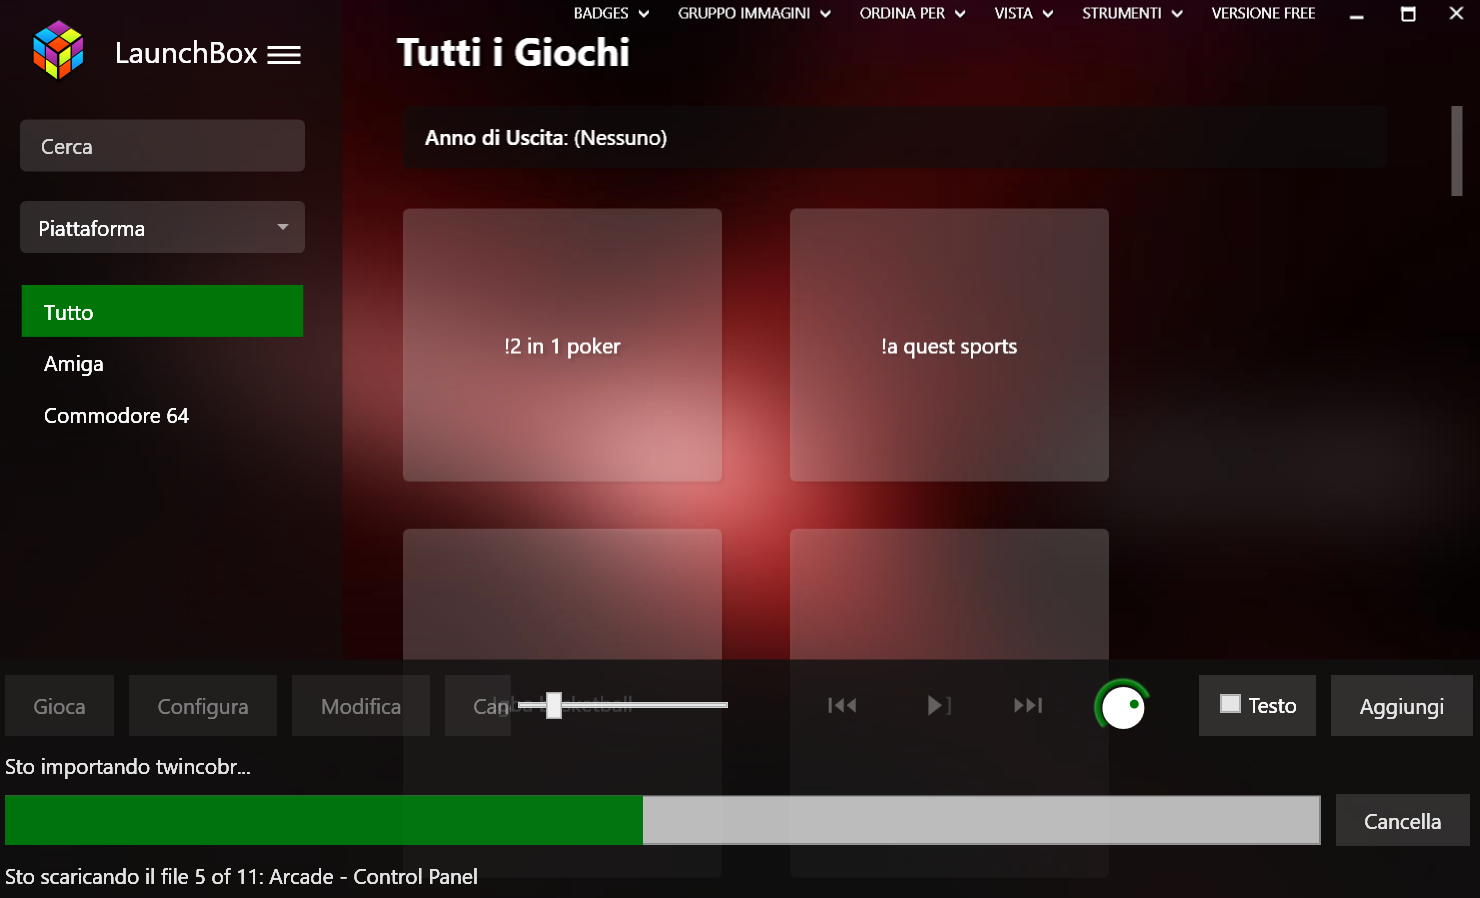Click the 'Anno di Uscita: (Nessuno)' group header
1480x898 pixels.
[x=895, y=137]
